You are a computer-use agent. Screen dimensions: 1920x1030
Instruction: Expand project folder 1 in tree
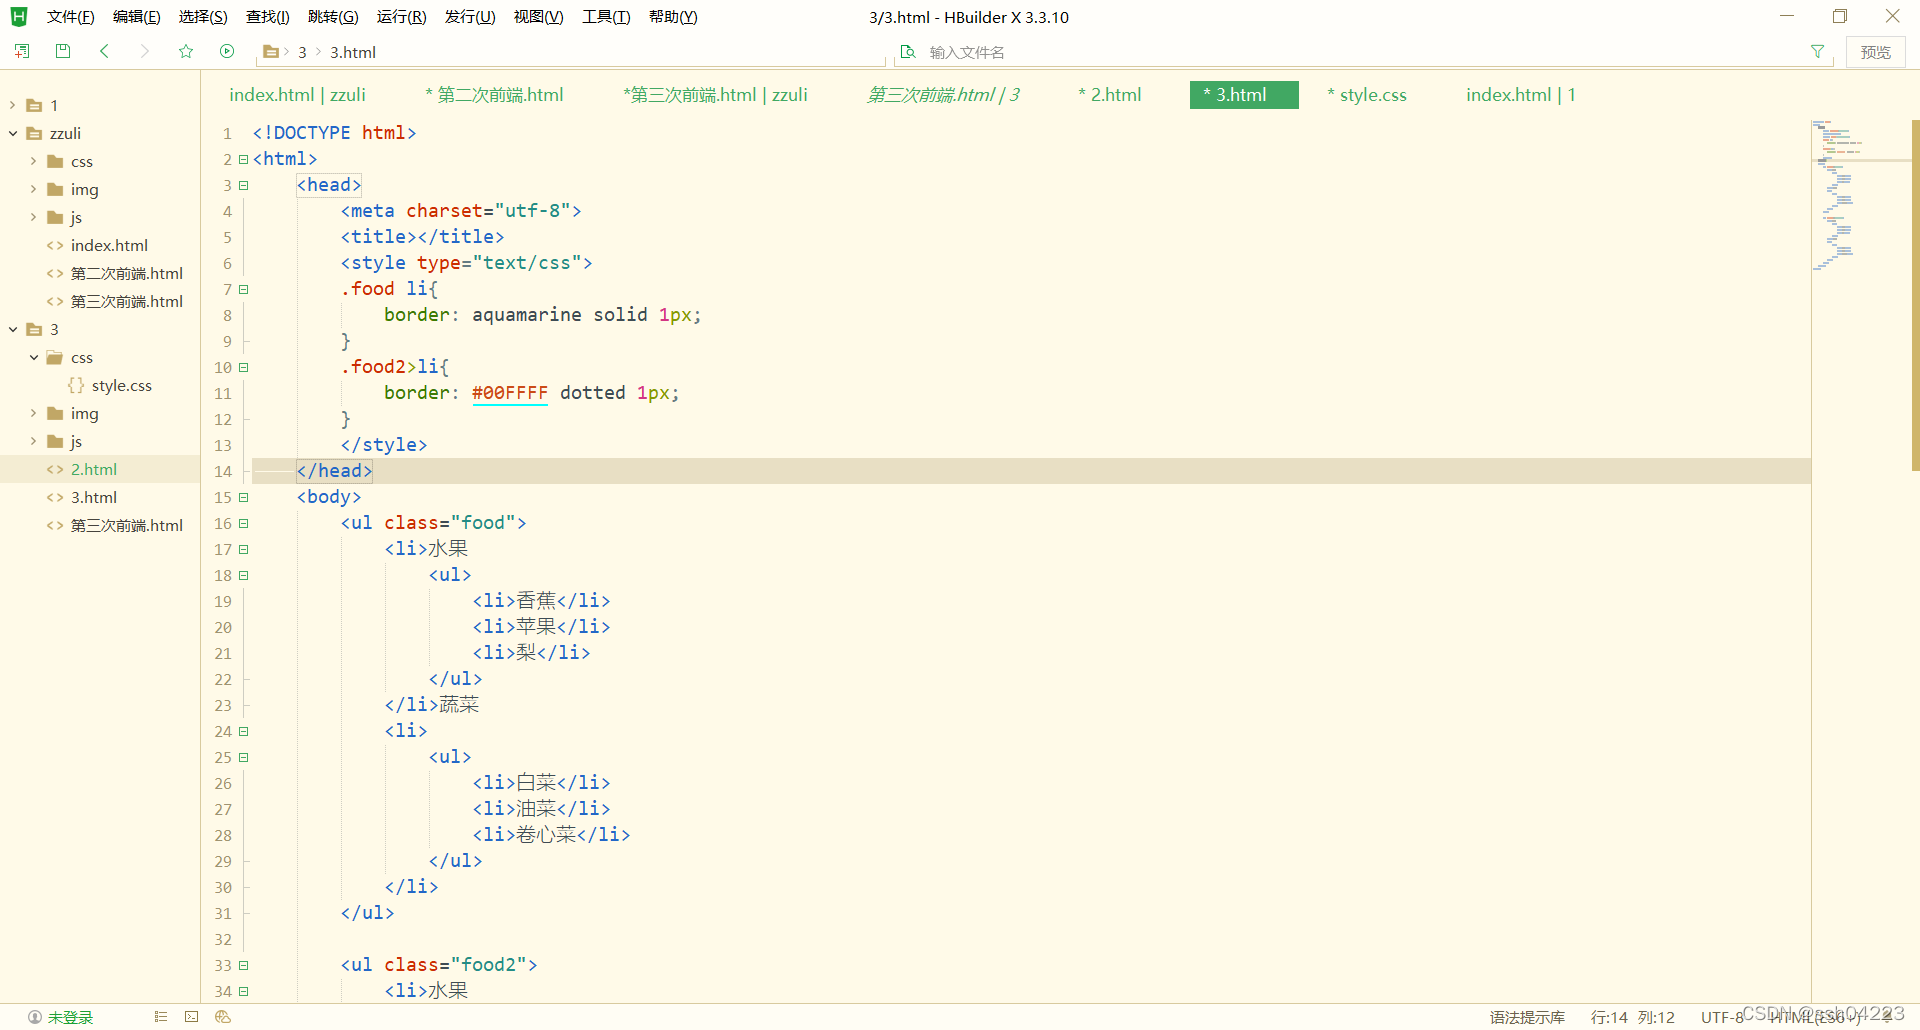tap(12, 105)
